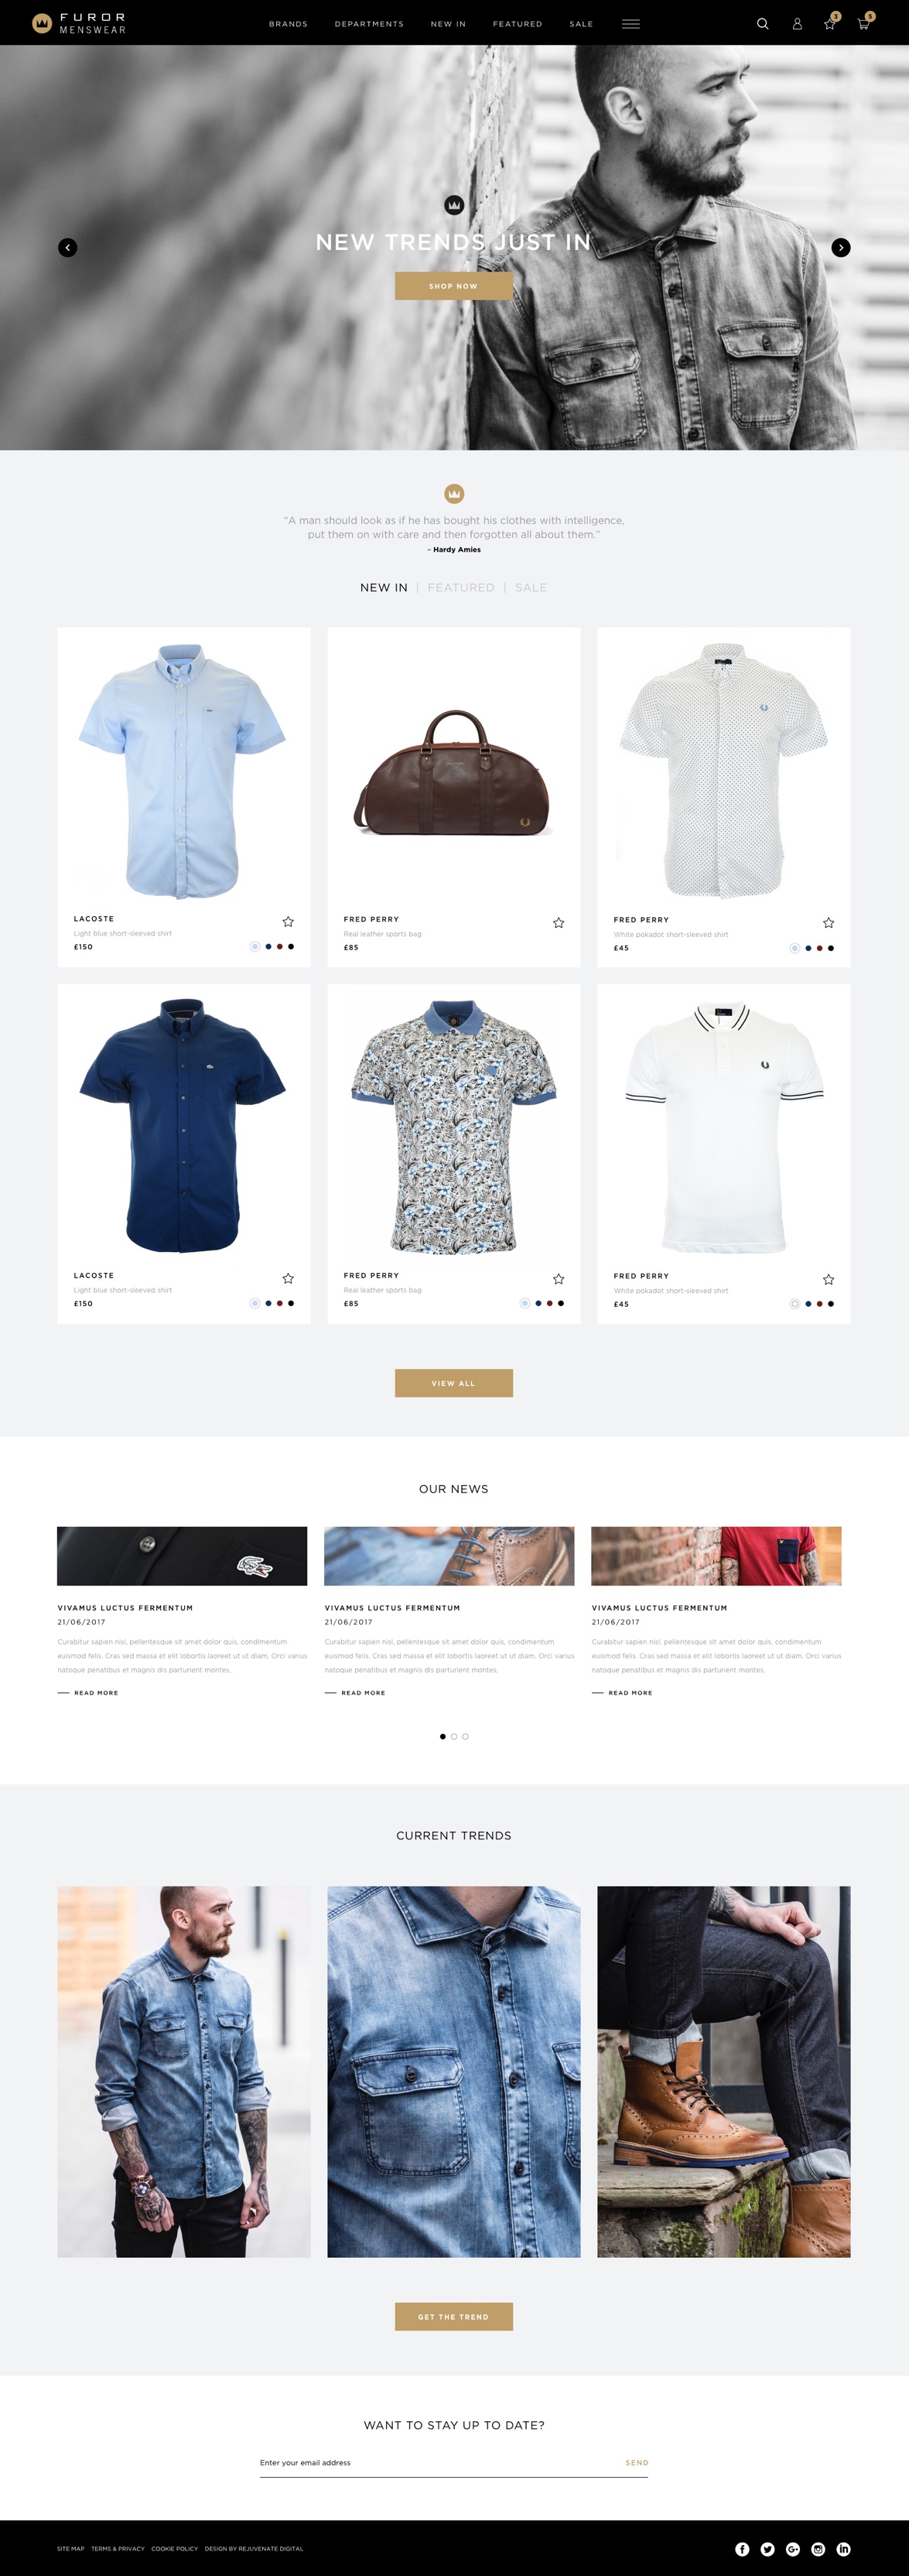Open the Instagram icon in footer

818,2549
